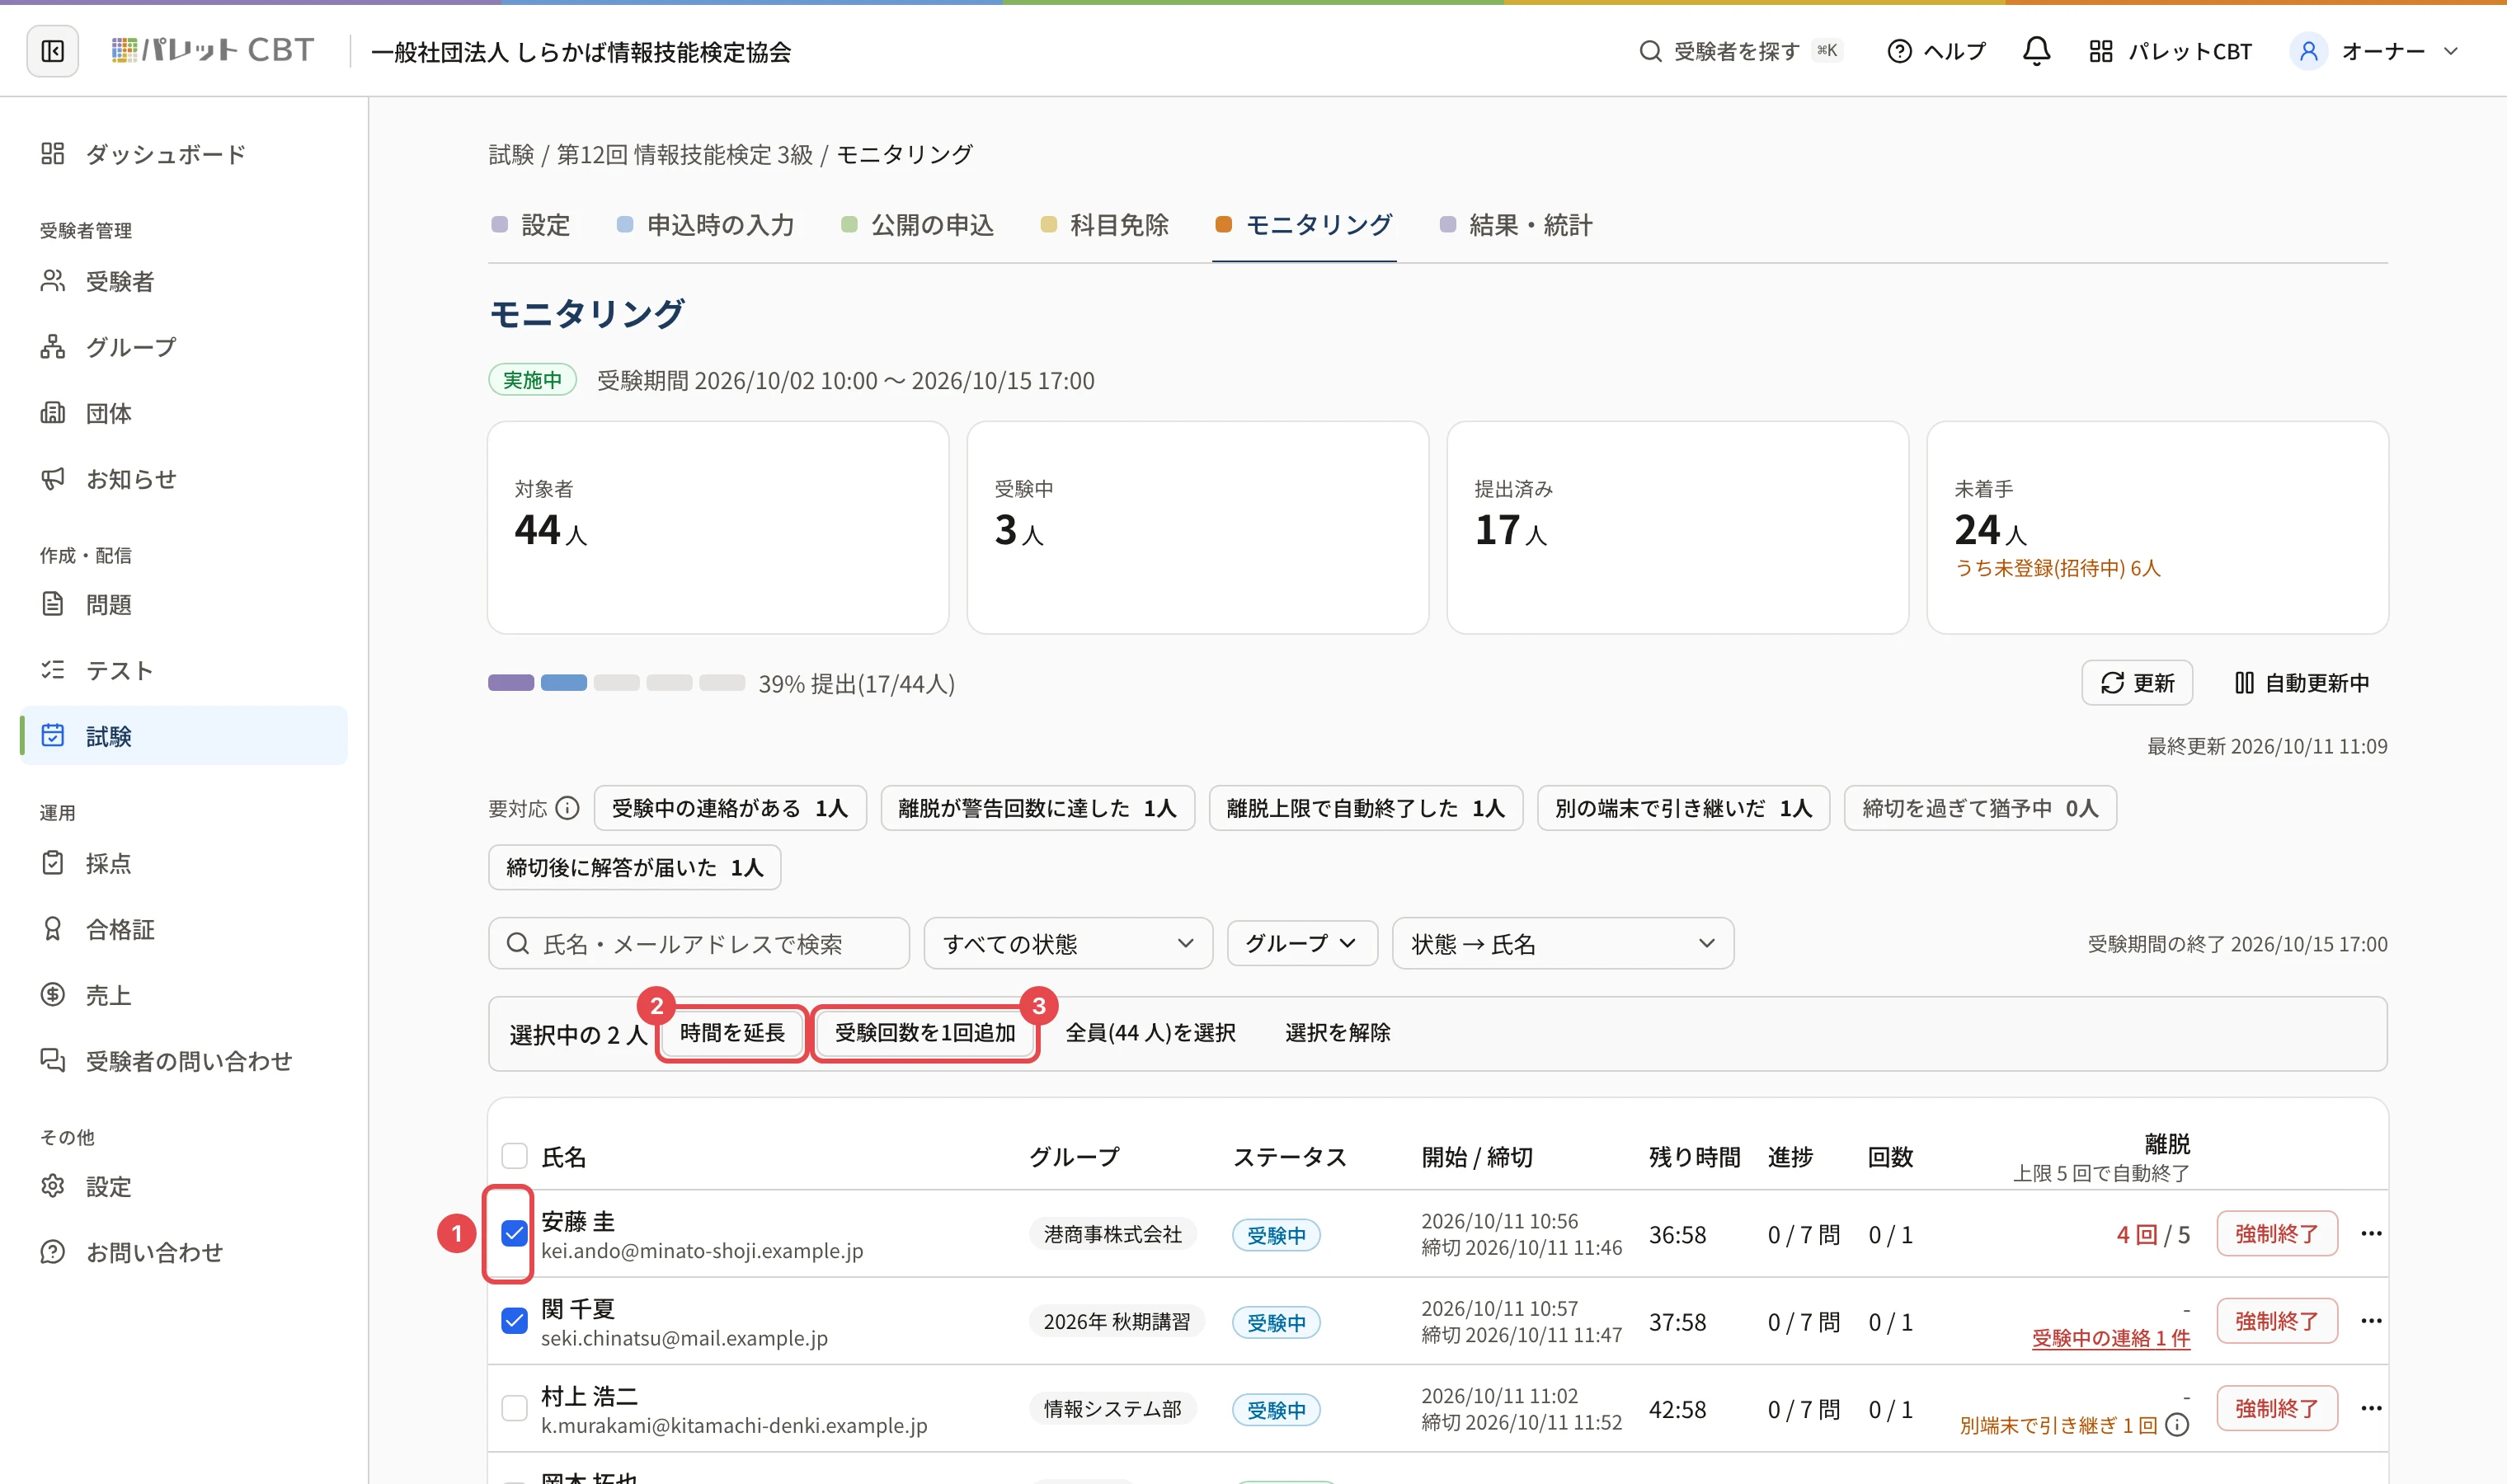Collapse the sidebar with the panel icon
This screenshot has width=2507, height=1484.
tap(53, 51)
